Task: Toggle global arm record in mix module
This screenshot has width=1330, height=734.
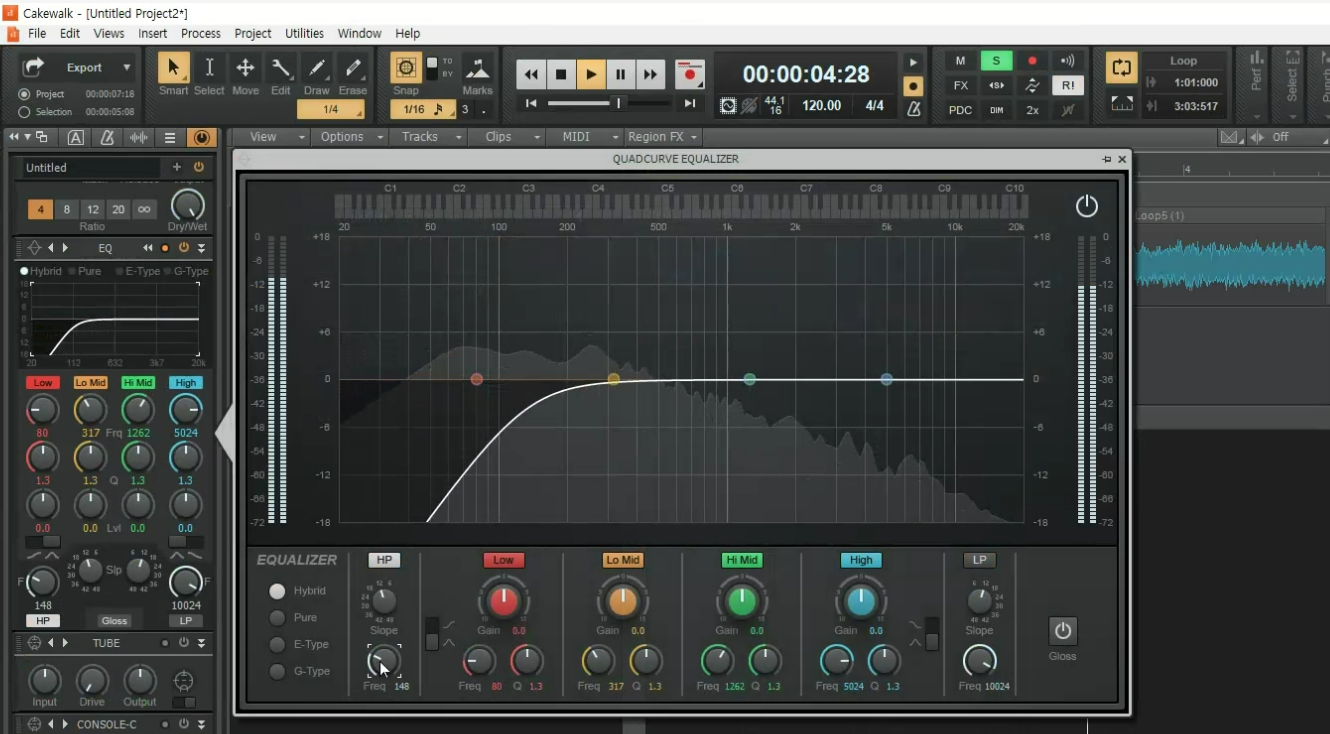Action: pos(1032,61)
